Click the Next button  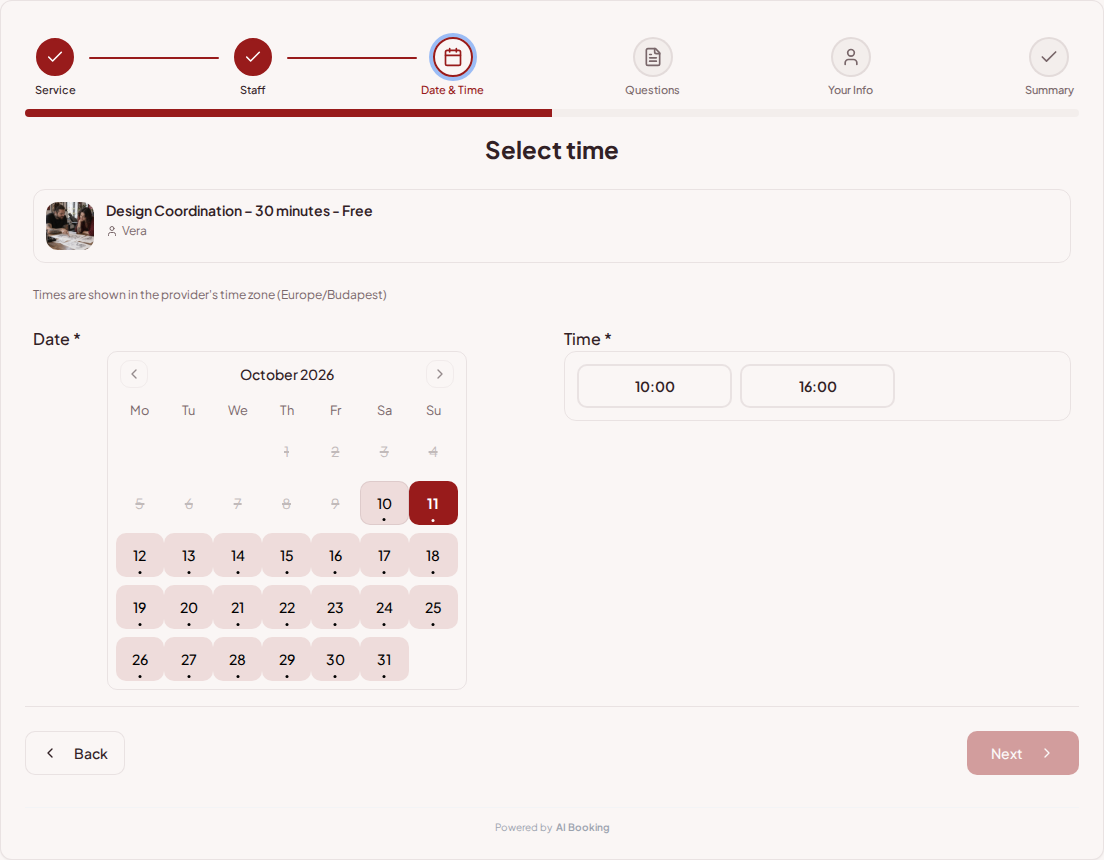pyautogui.click(x=1022, y=753)
